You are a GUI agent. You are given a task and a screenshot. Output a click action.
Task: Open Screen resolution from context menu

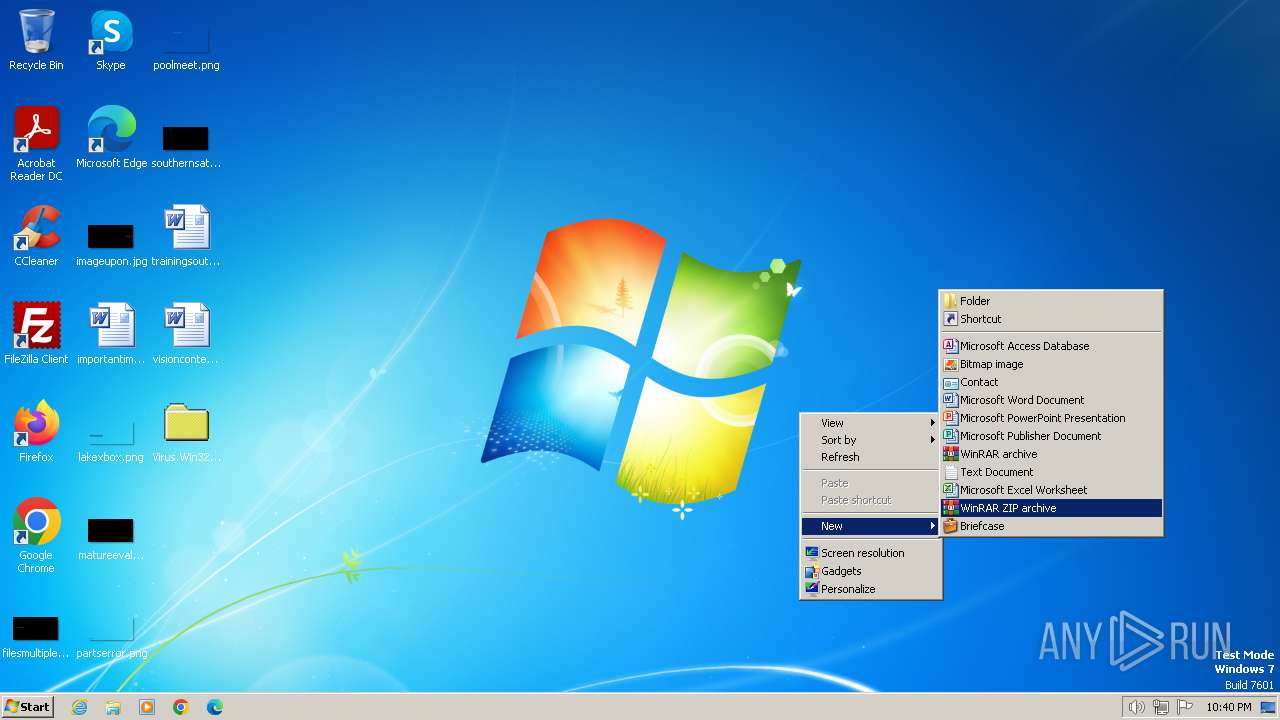click(x=871, y=553)
